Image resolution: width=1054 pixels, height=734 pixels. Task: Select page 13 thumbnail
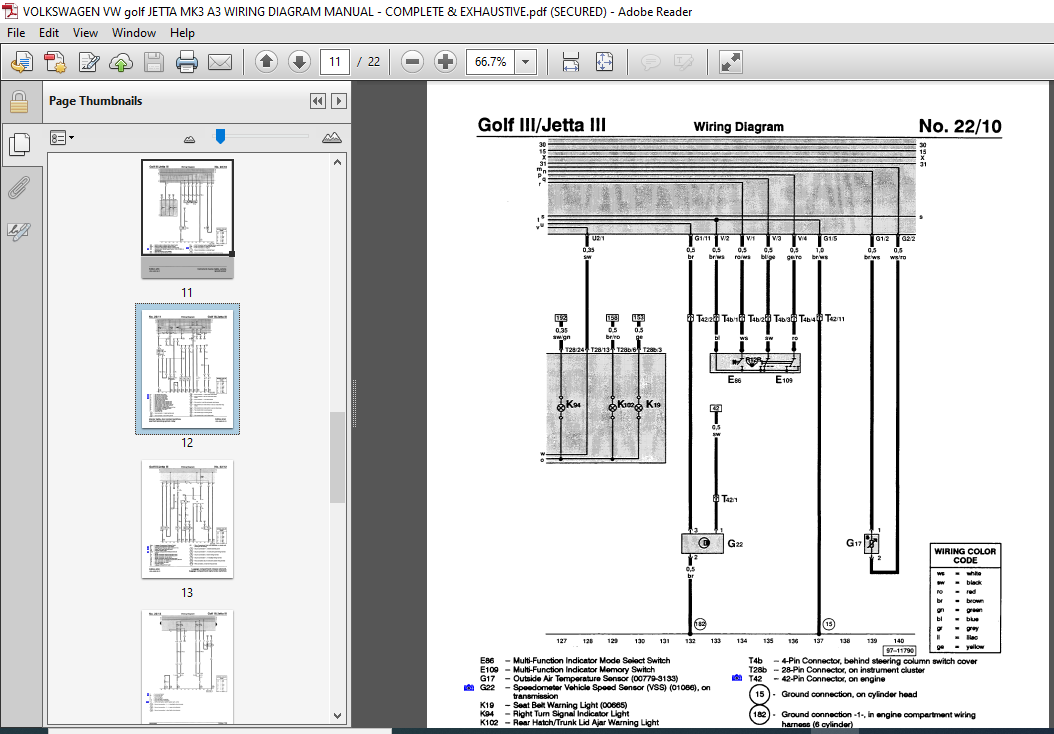(187, 519)
